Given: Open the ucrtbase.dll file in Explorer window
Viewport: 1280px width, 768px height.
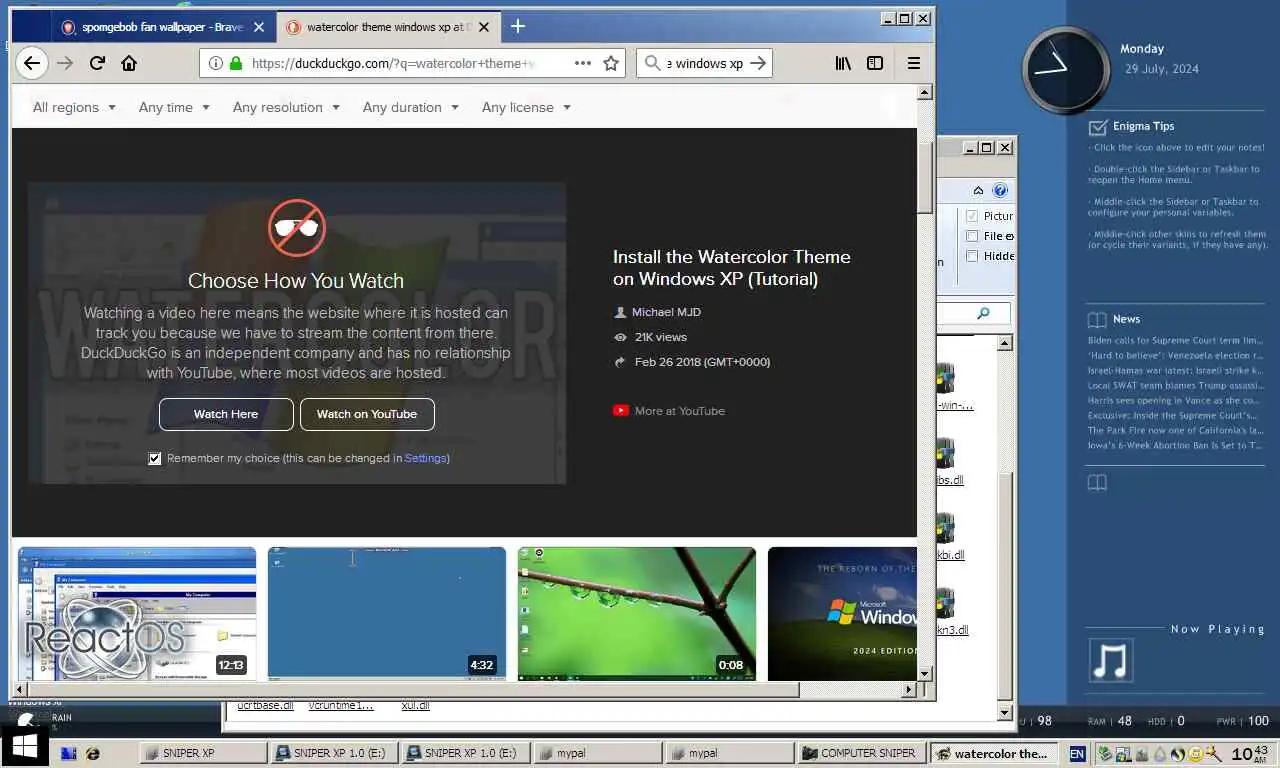Looking at the screenshot, I should click(x=265, y=705).
